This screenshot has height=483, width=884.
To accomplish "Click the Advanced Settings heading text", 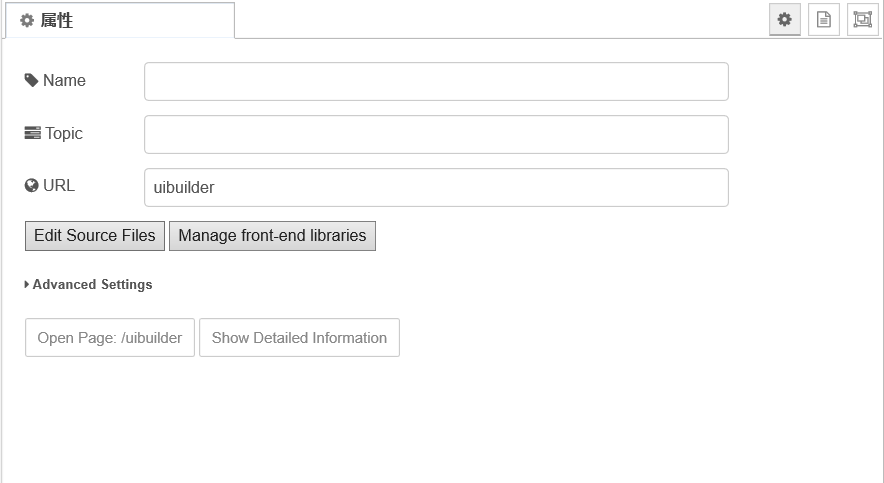I will pyautogui.click(x=92, y=285).
